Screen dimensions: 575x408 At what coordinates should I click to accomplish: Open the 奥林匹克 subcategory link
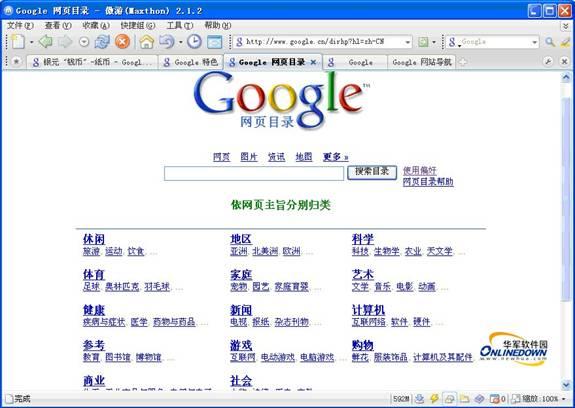click(x=122, y=287)
